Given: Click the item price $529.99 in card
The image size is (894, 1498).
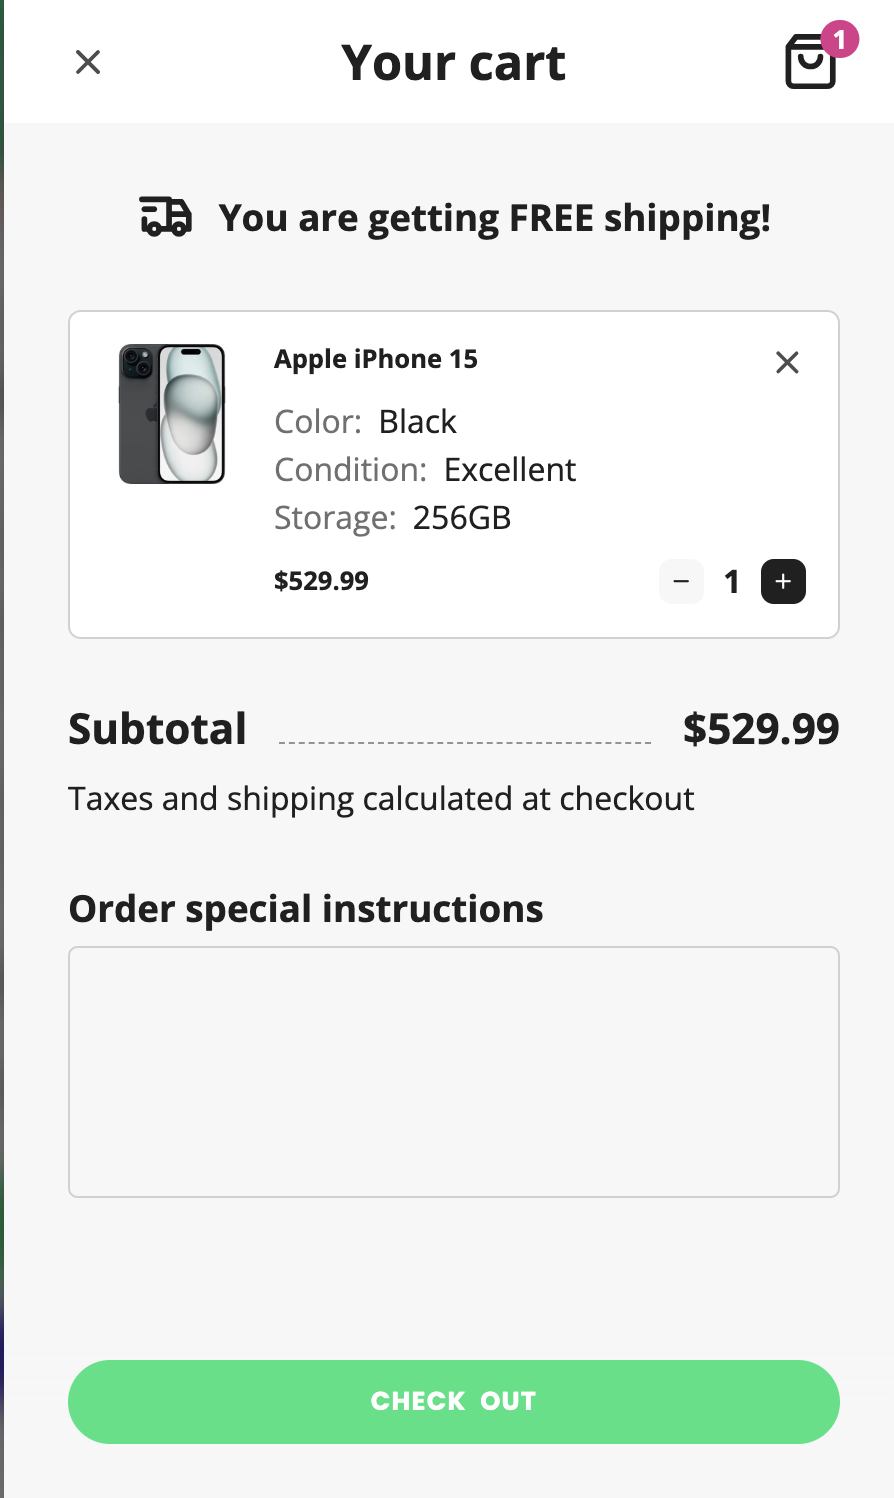Looking at the screenshot, I should [x=321, y=581].
